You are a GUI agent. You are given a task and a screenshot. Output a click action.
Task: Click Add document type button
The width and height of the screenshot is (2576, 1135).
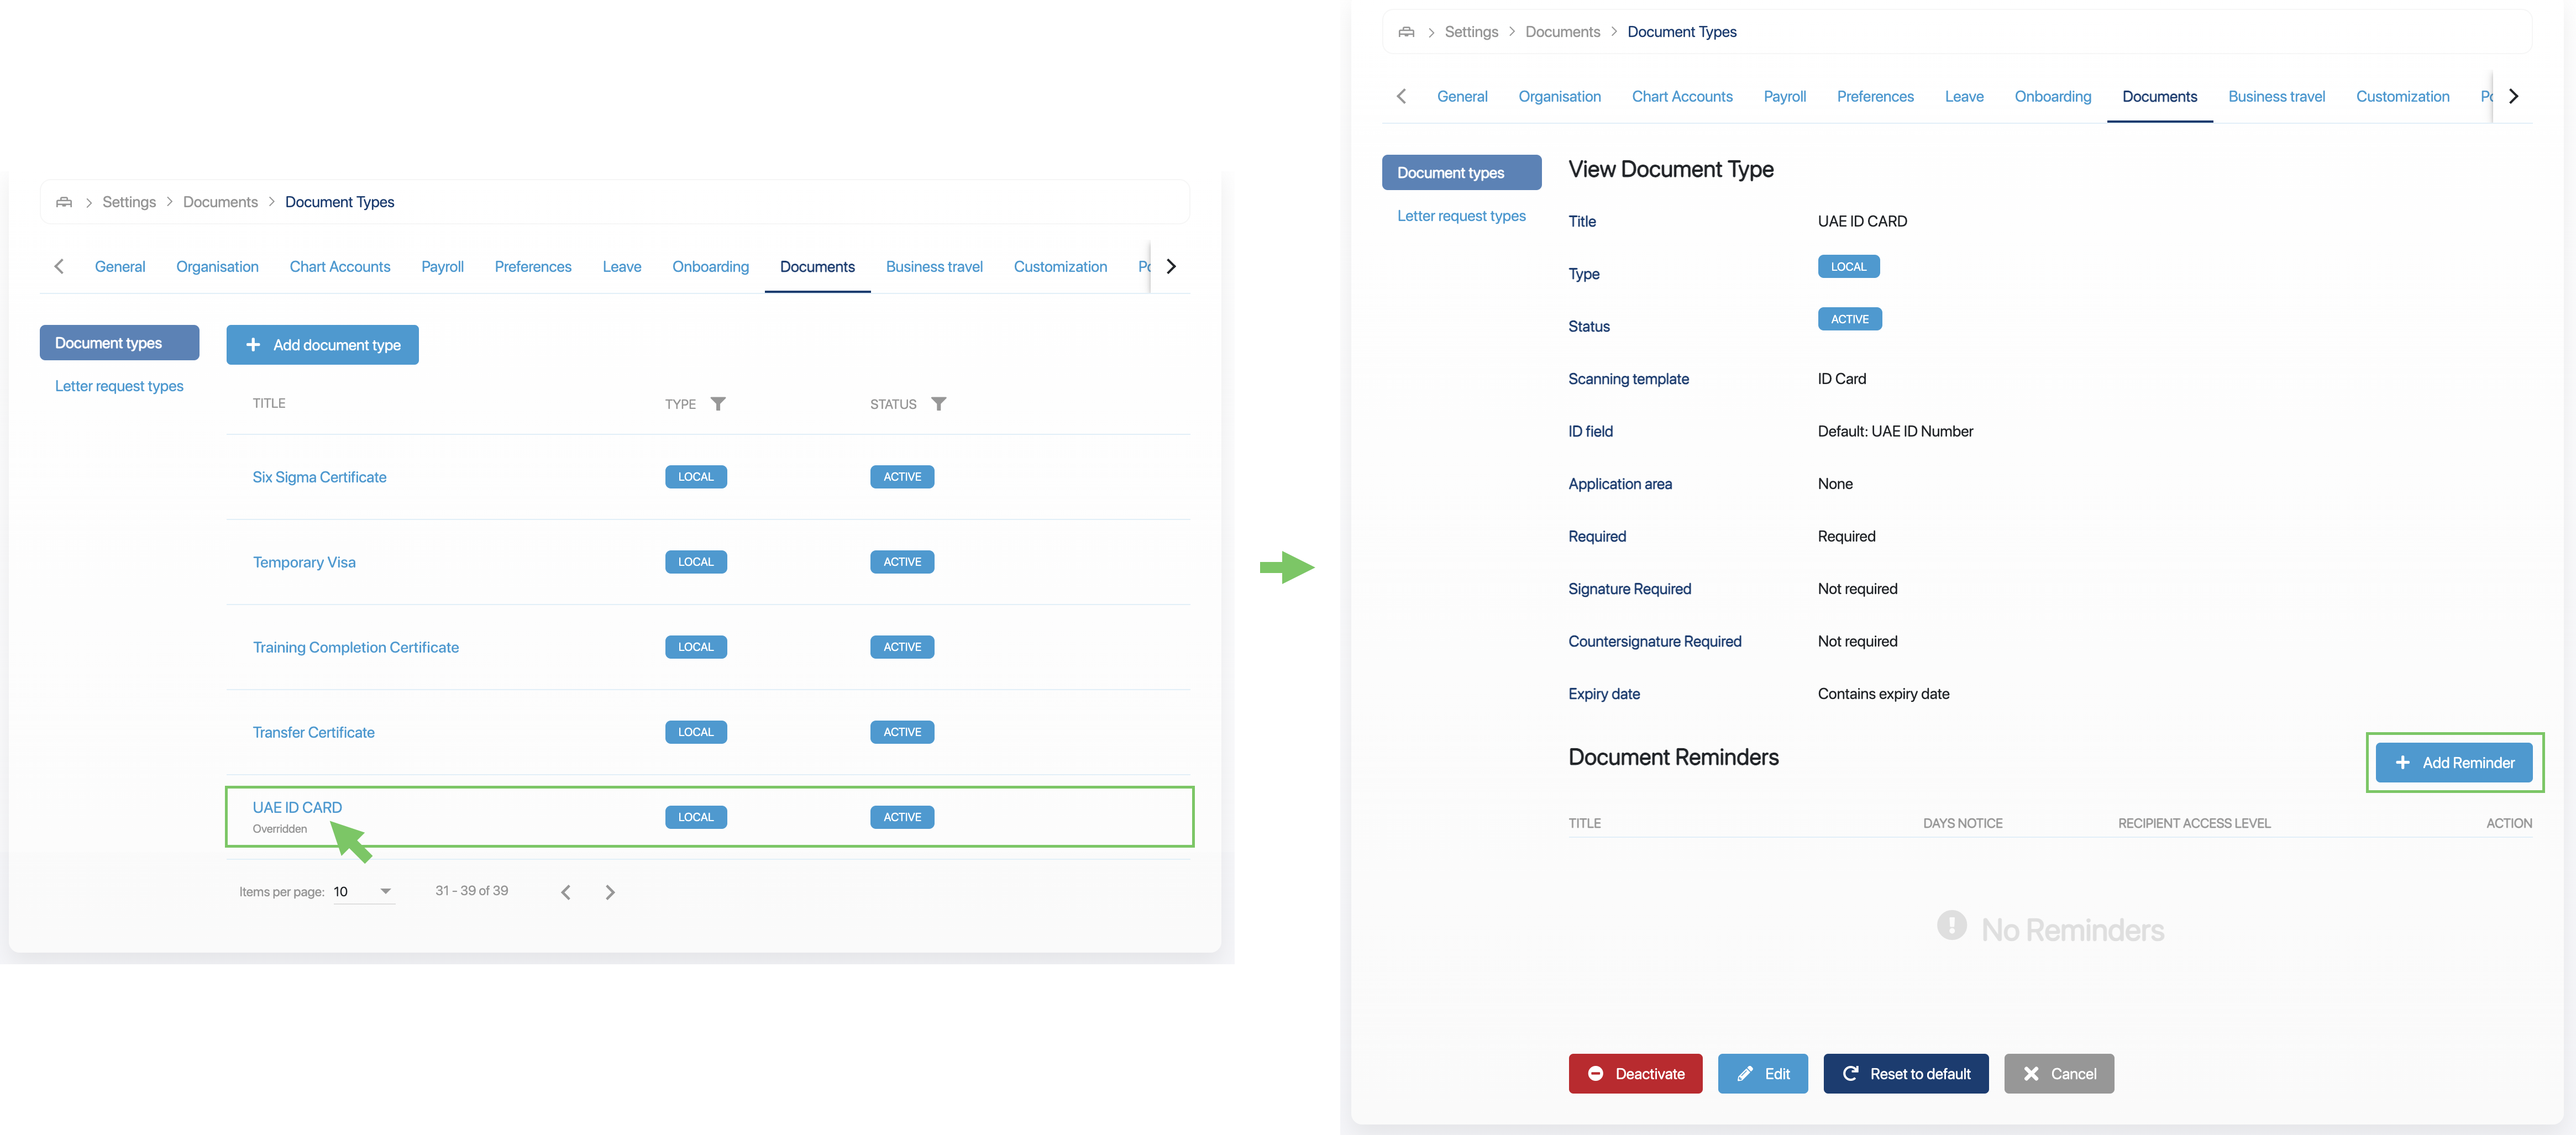click(322, 345)
